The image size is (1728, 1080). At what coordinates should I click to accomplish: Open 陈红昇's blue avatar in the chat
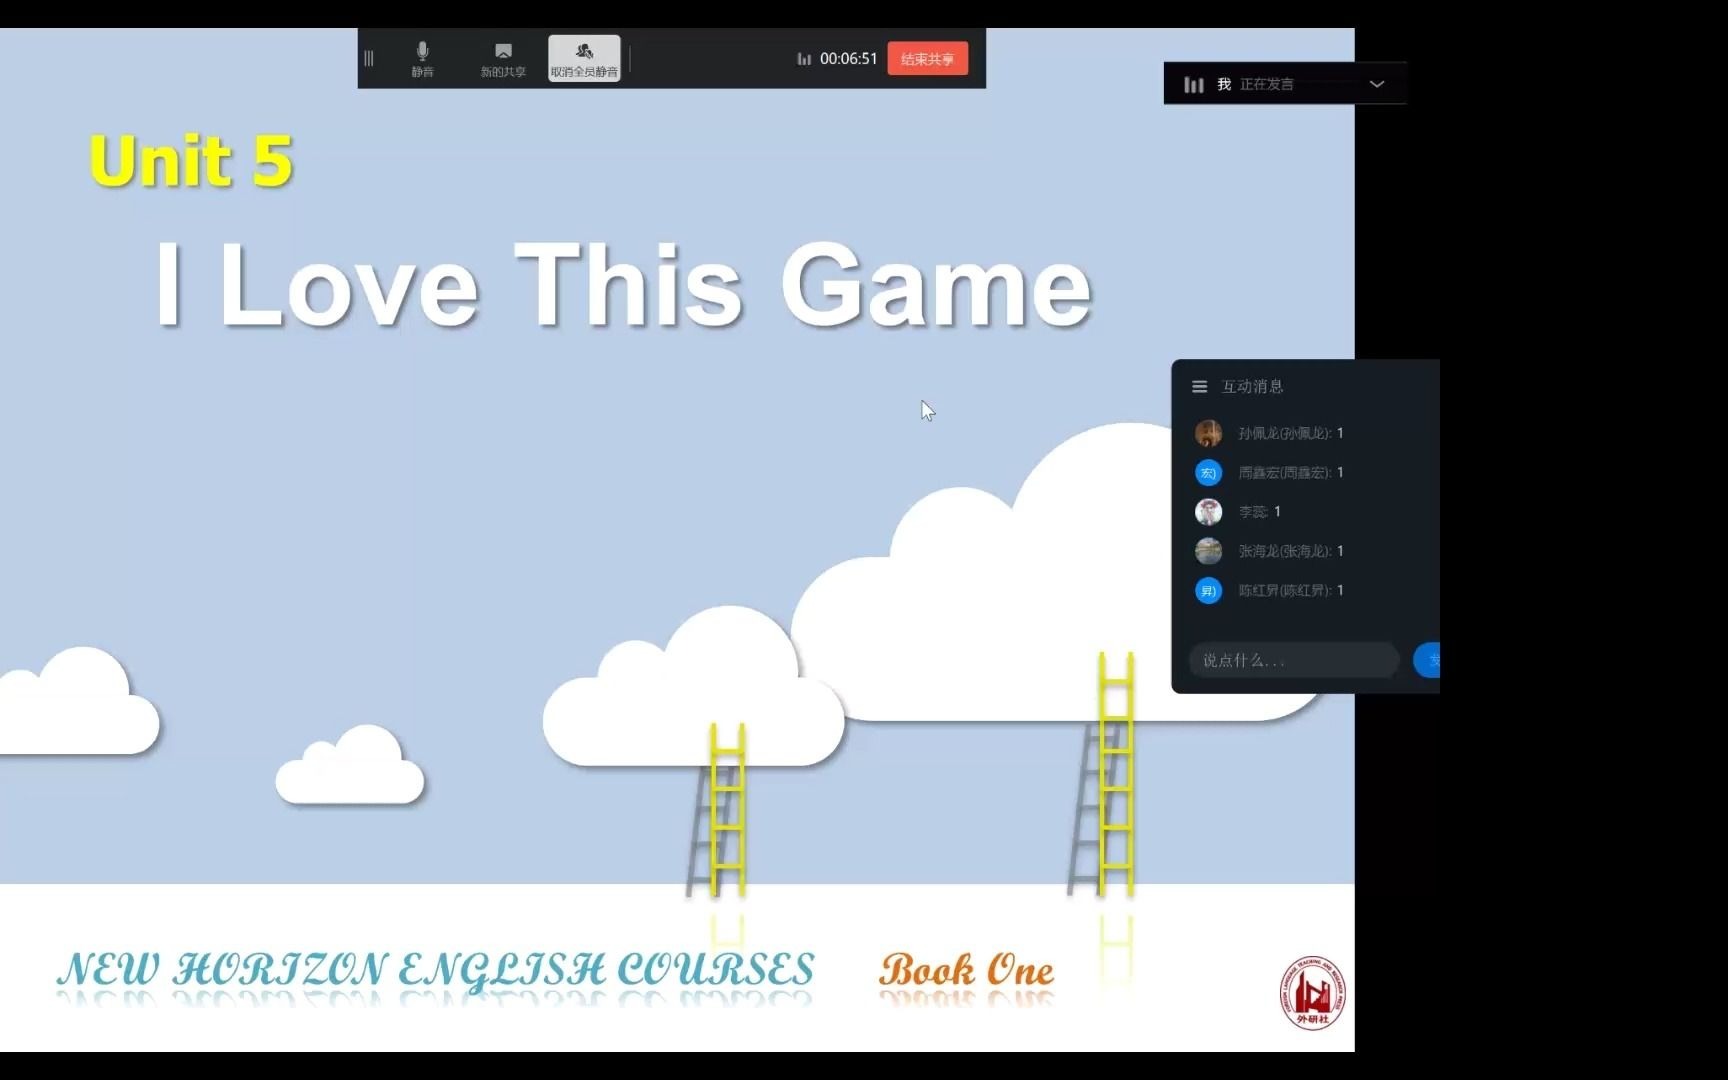click(x=1208, y=590)
